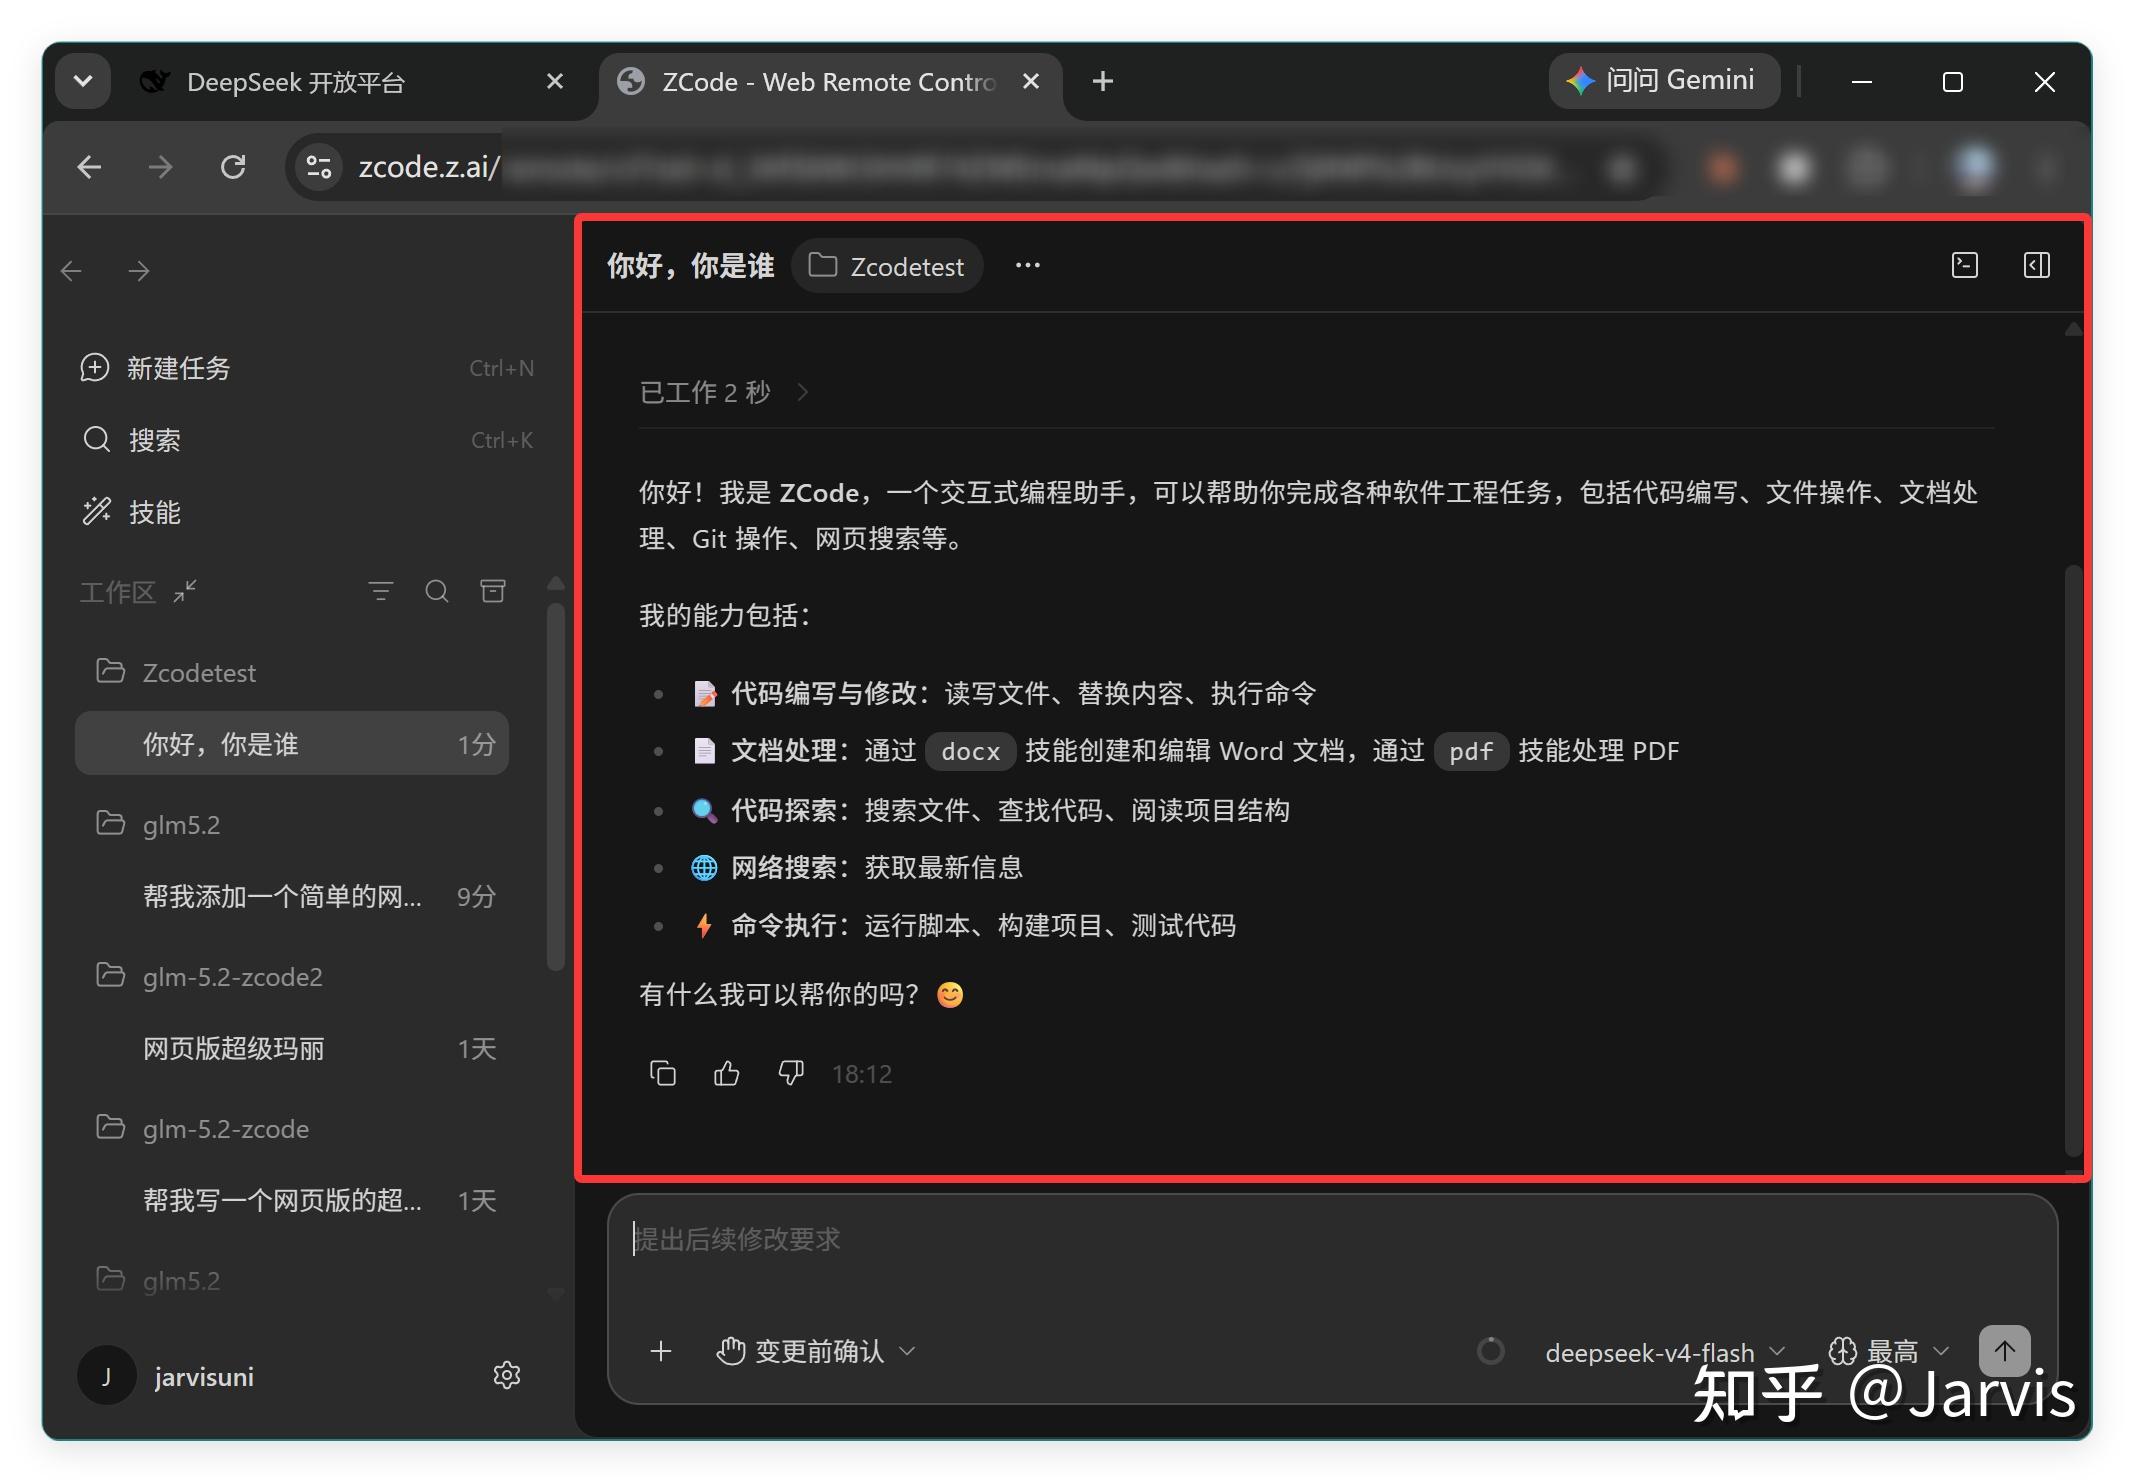Expand the '已工作 2 秒' details chevron
Image resolution: width=2134 pixels, height=1482 pixels.
[x=802, y=393]
